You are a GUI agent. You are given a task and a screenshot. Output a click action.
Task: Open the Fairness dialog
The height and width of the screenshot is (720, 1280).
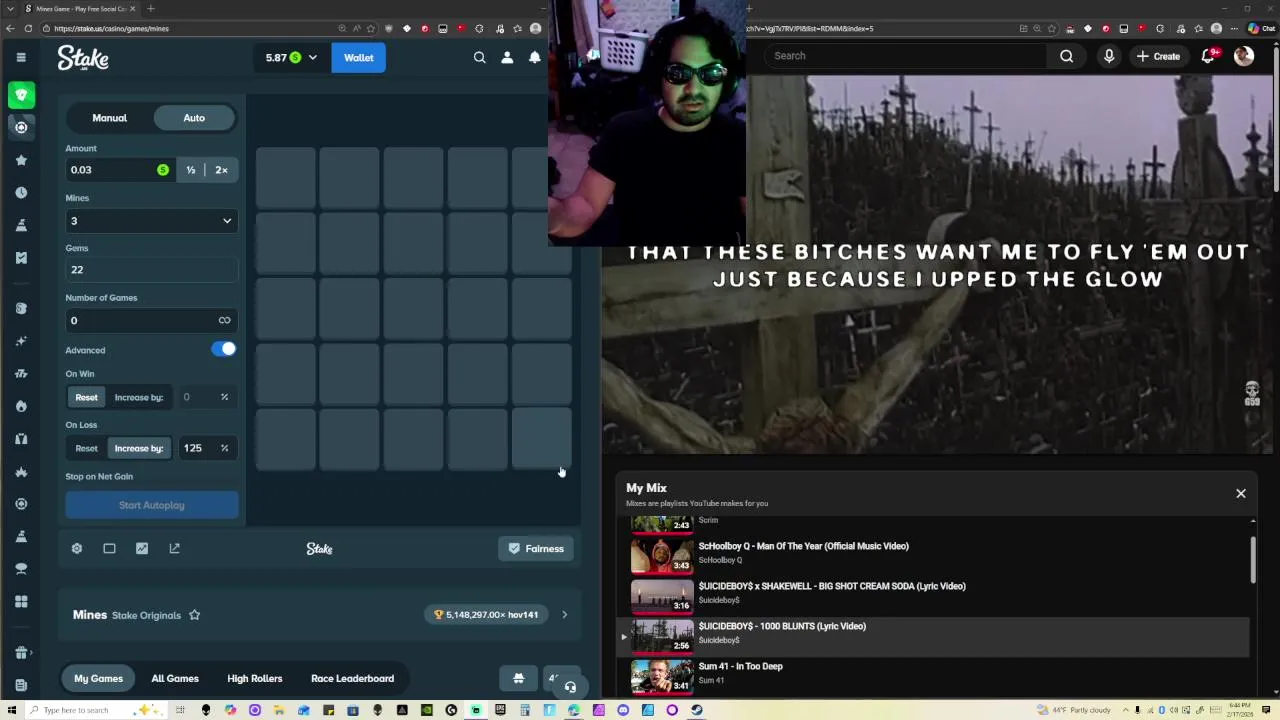(536, 548)
